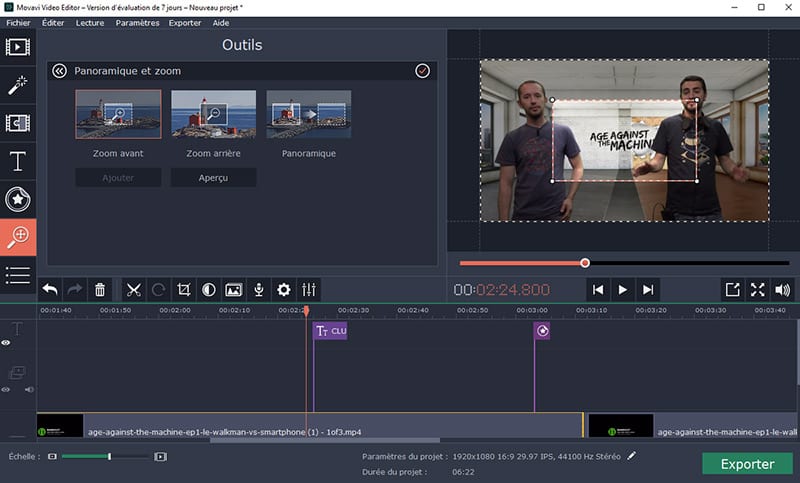Click the green Exporter button

click(x=747, y=464)
